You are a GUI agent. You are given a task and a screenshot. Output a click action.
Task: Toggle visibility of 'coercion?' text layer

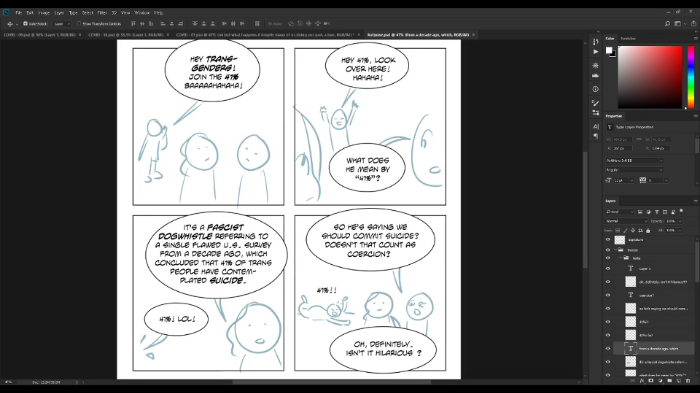coord(608,295)
